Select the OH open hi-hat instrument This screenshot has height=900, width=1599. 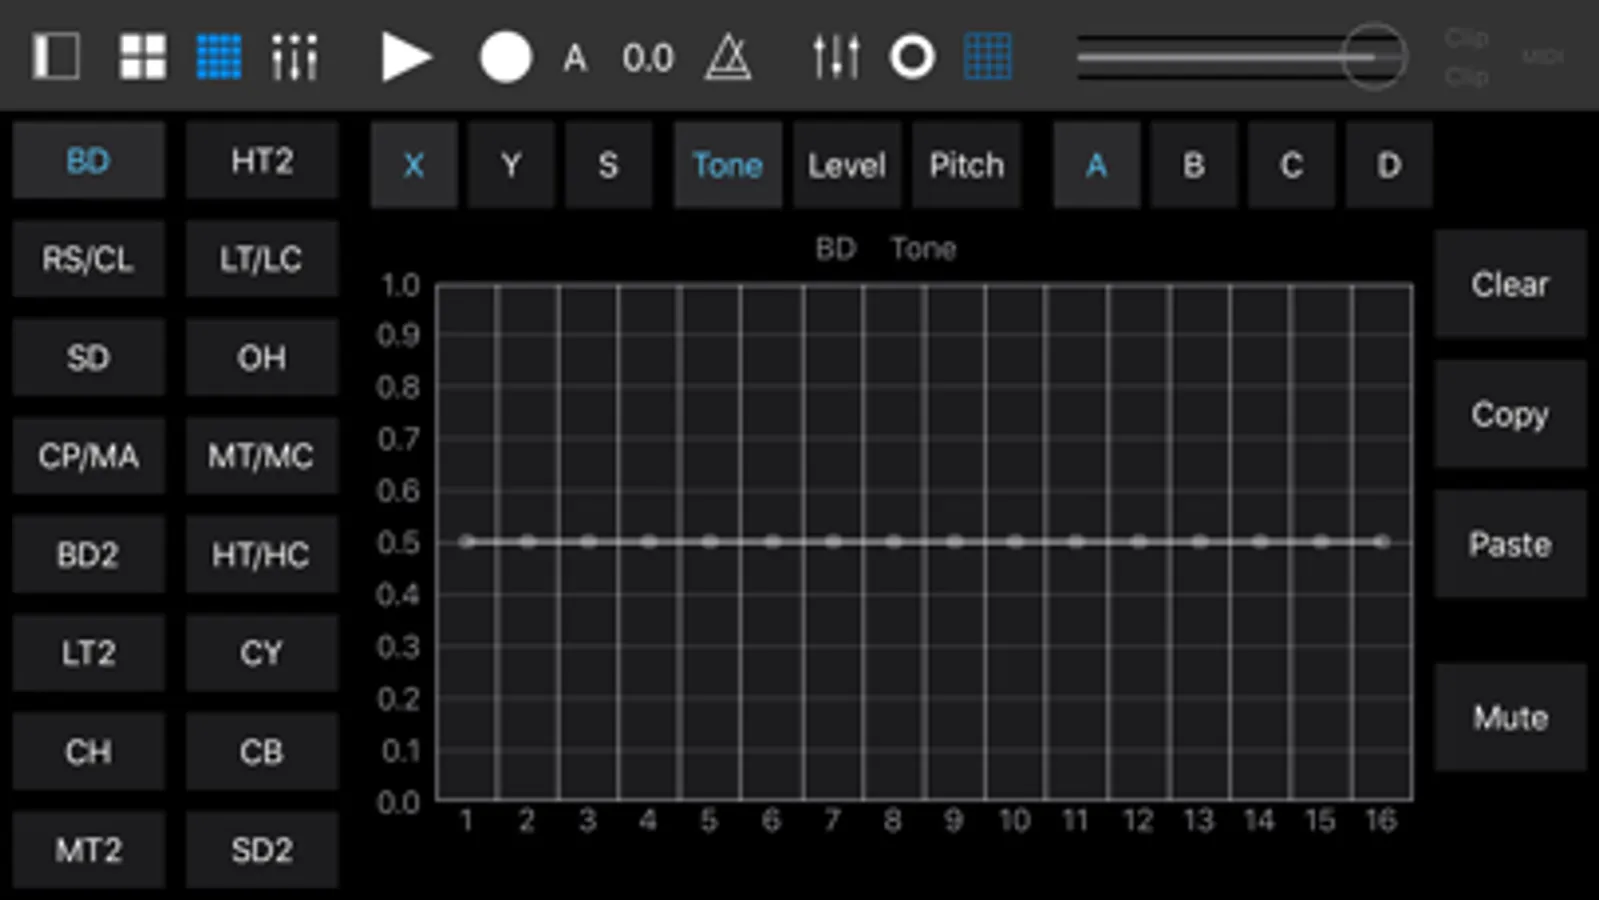[262, 357]
